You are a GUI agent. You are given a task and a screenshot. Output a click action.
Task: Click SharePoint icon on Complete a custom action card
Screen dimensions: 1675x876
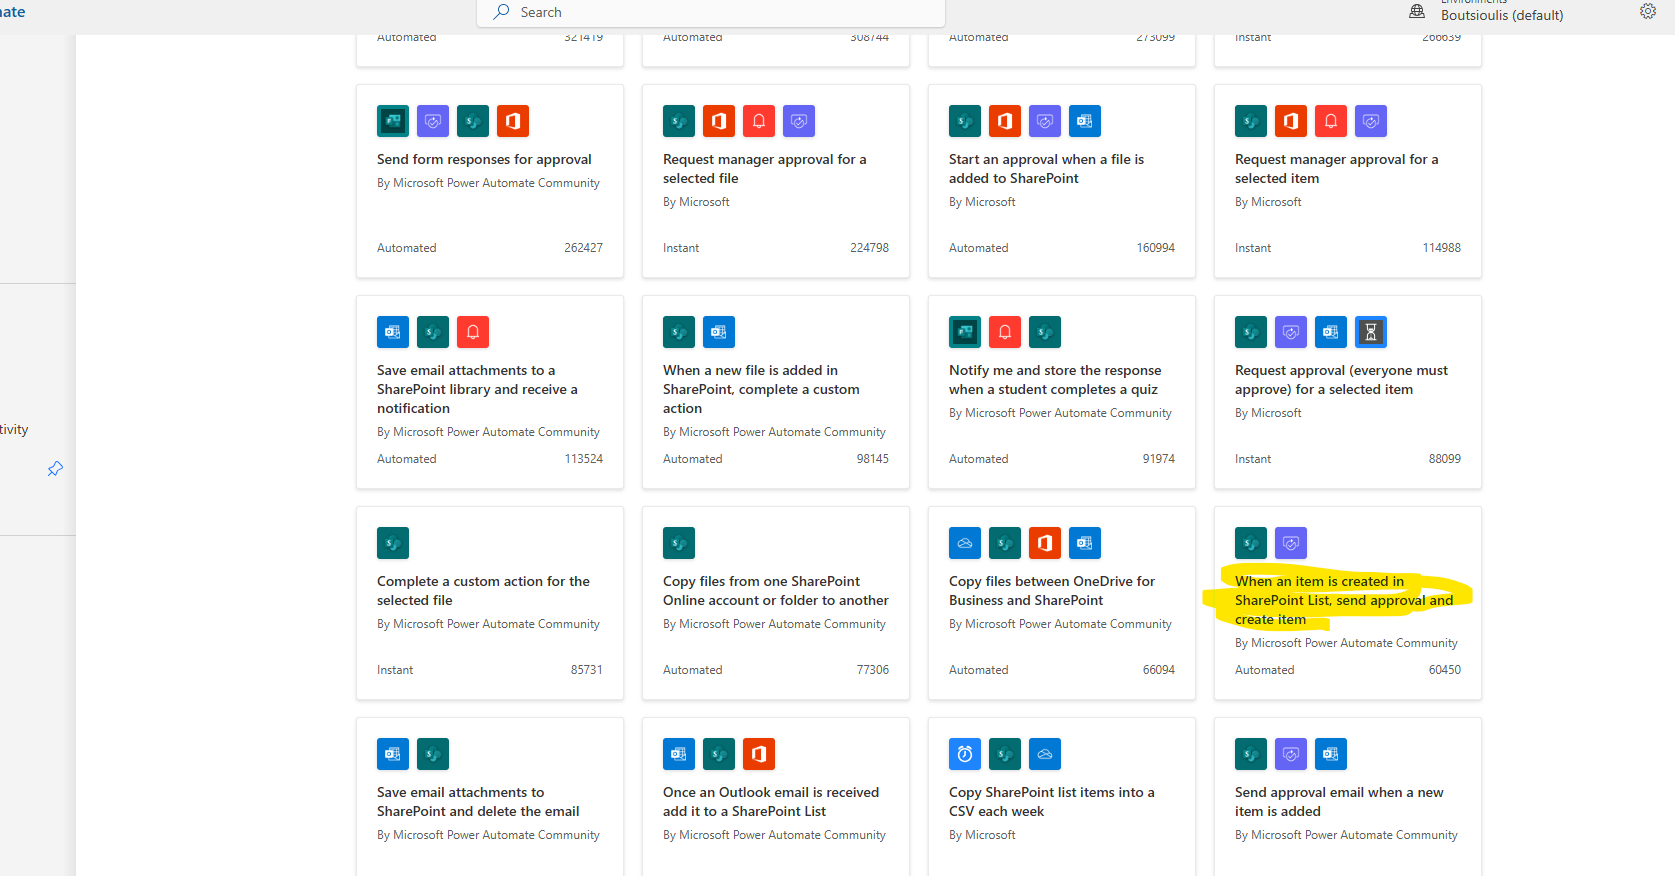click(x=393, y=543)
